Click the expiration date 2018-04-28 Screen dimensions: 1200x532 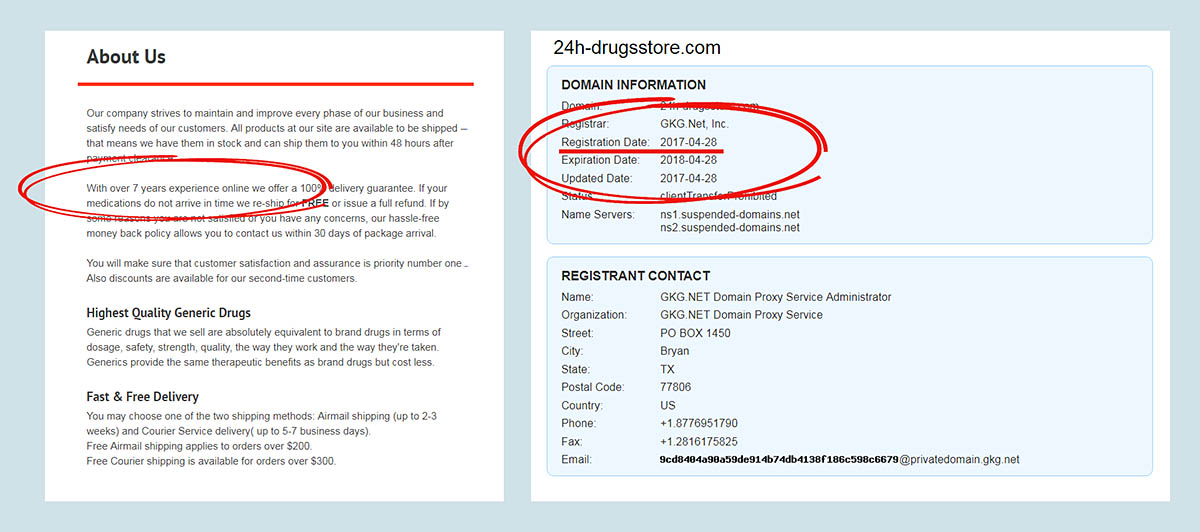point(688,160)
